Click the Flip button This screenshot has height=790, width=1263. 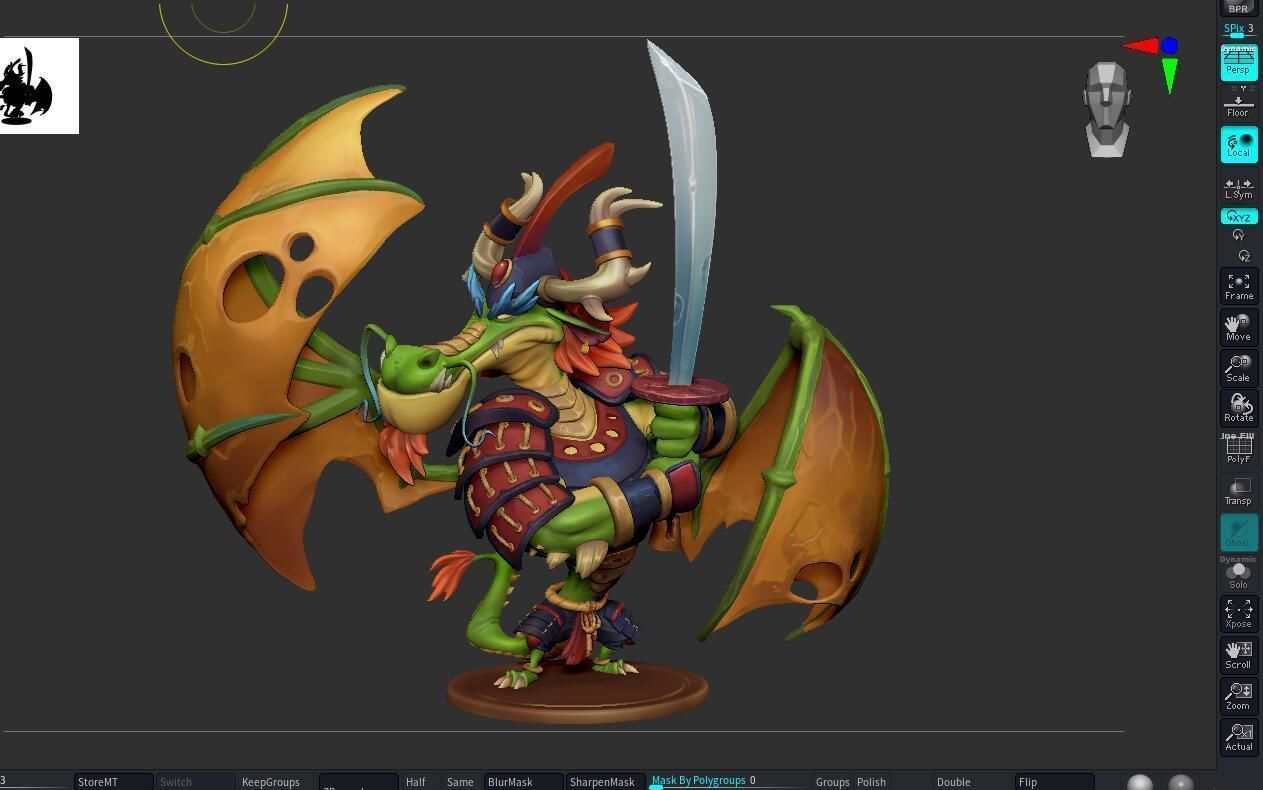coord(1054,782)
